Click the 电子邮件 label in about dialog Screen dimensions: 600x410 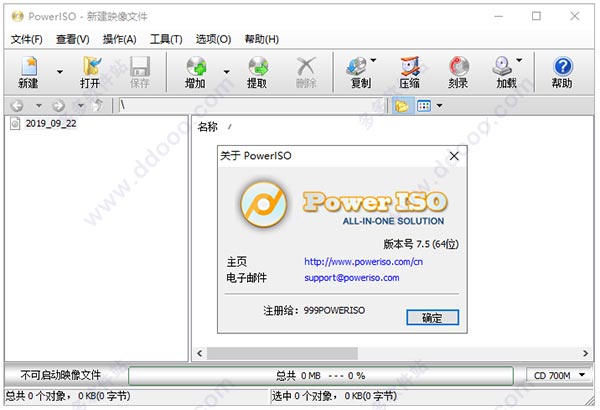246,278
